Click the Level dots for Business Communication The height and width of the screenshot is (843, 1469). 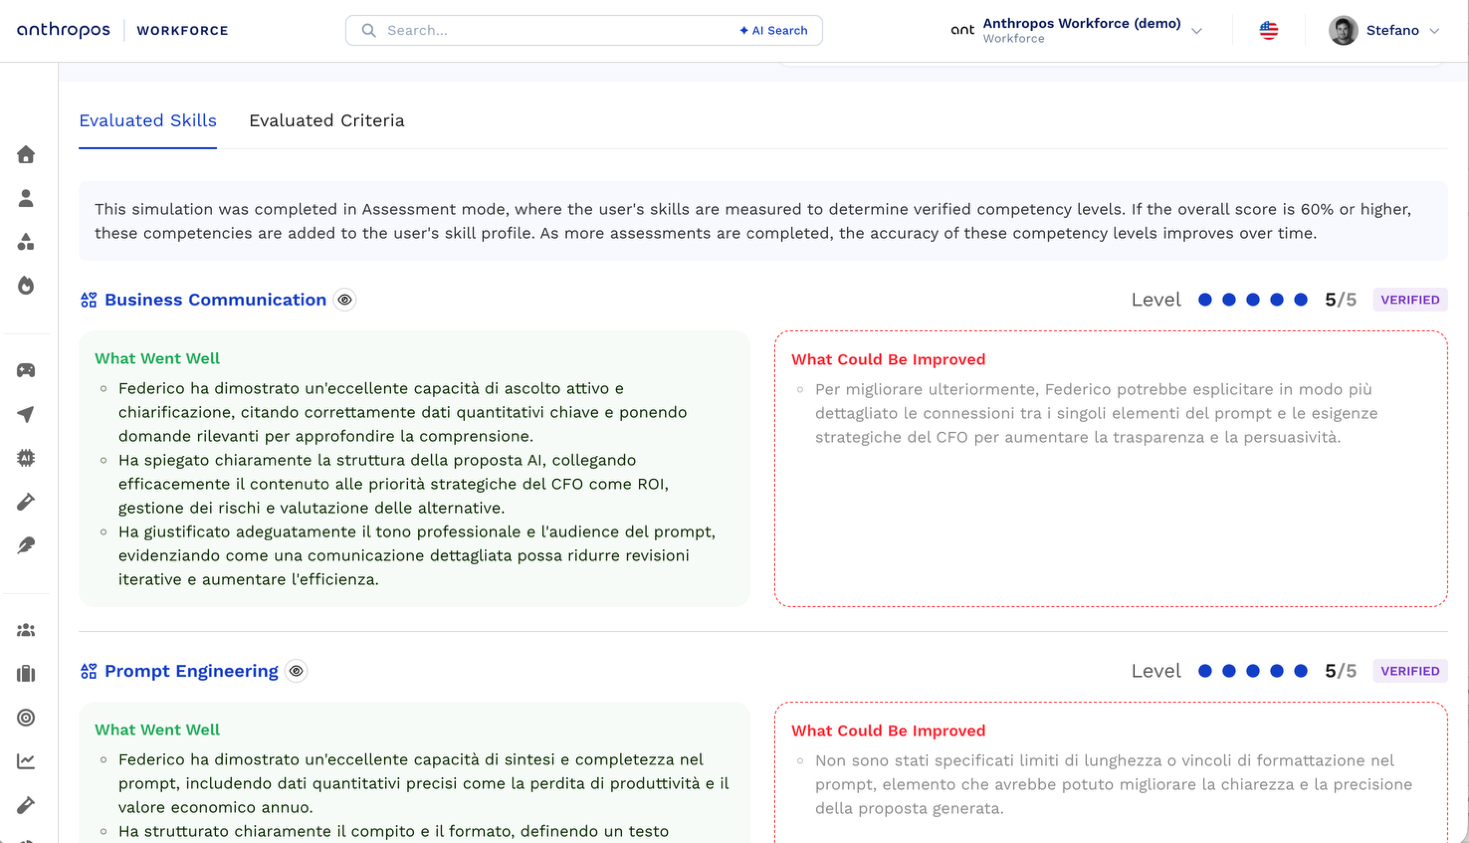pos(1253,300)
